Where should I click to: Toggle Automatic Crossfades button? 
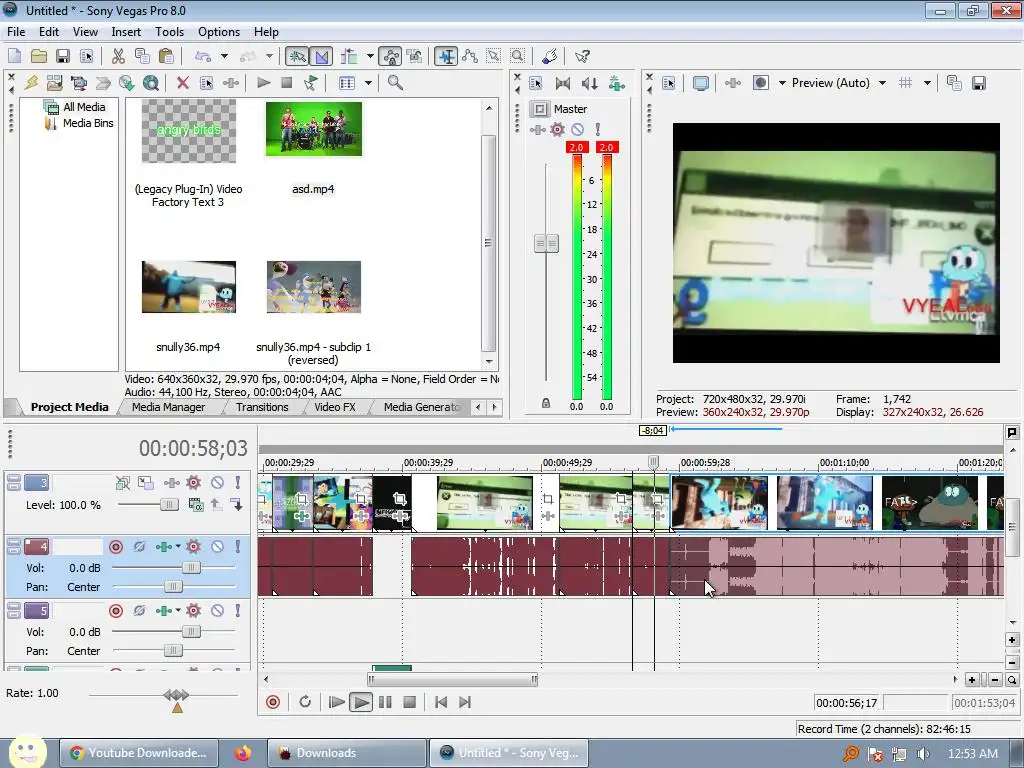click(x=321, y=56)
